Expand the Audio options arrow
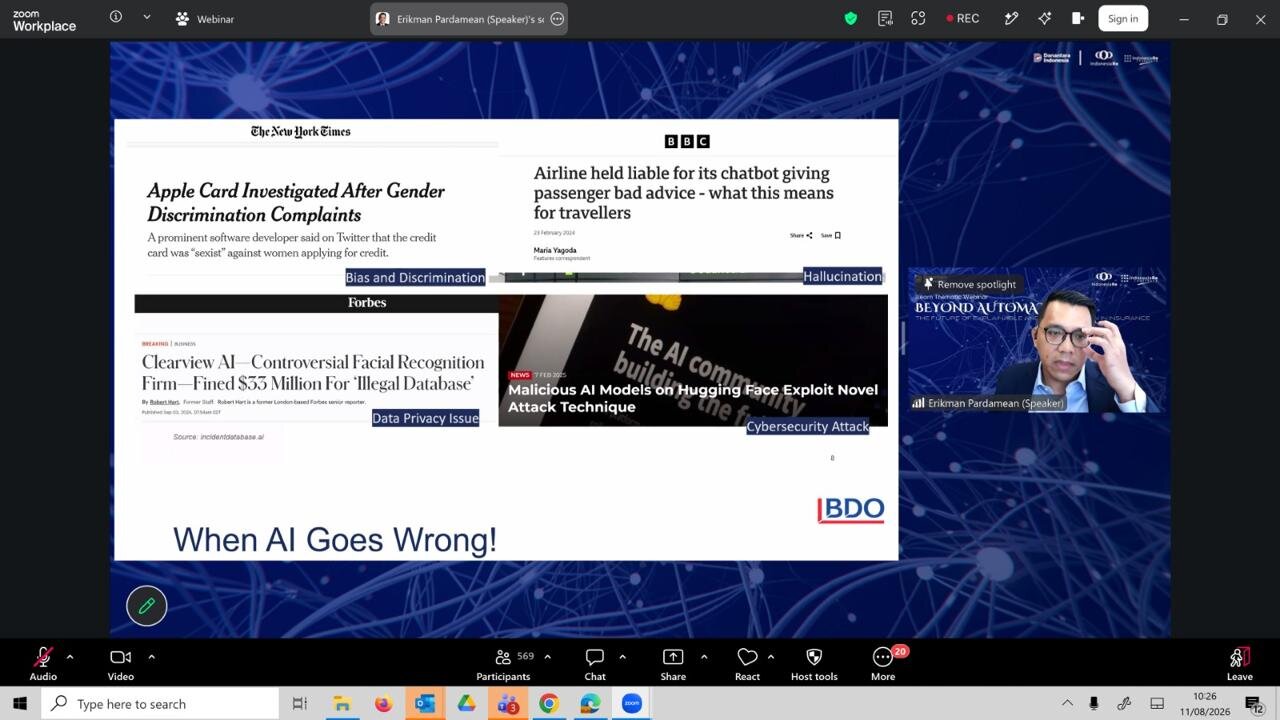The image size is (1280, 720). [70, 657]
